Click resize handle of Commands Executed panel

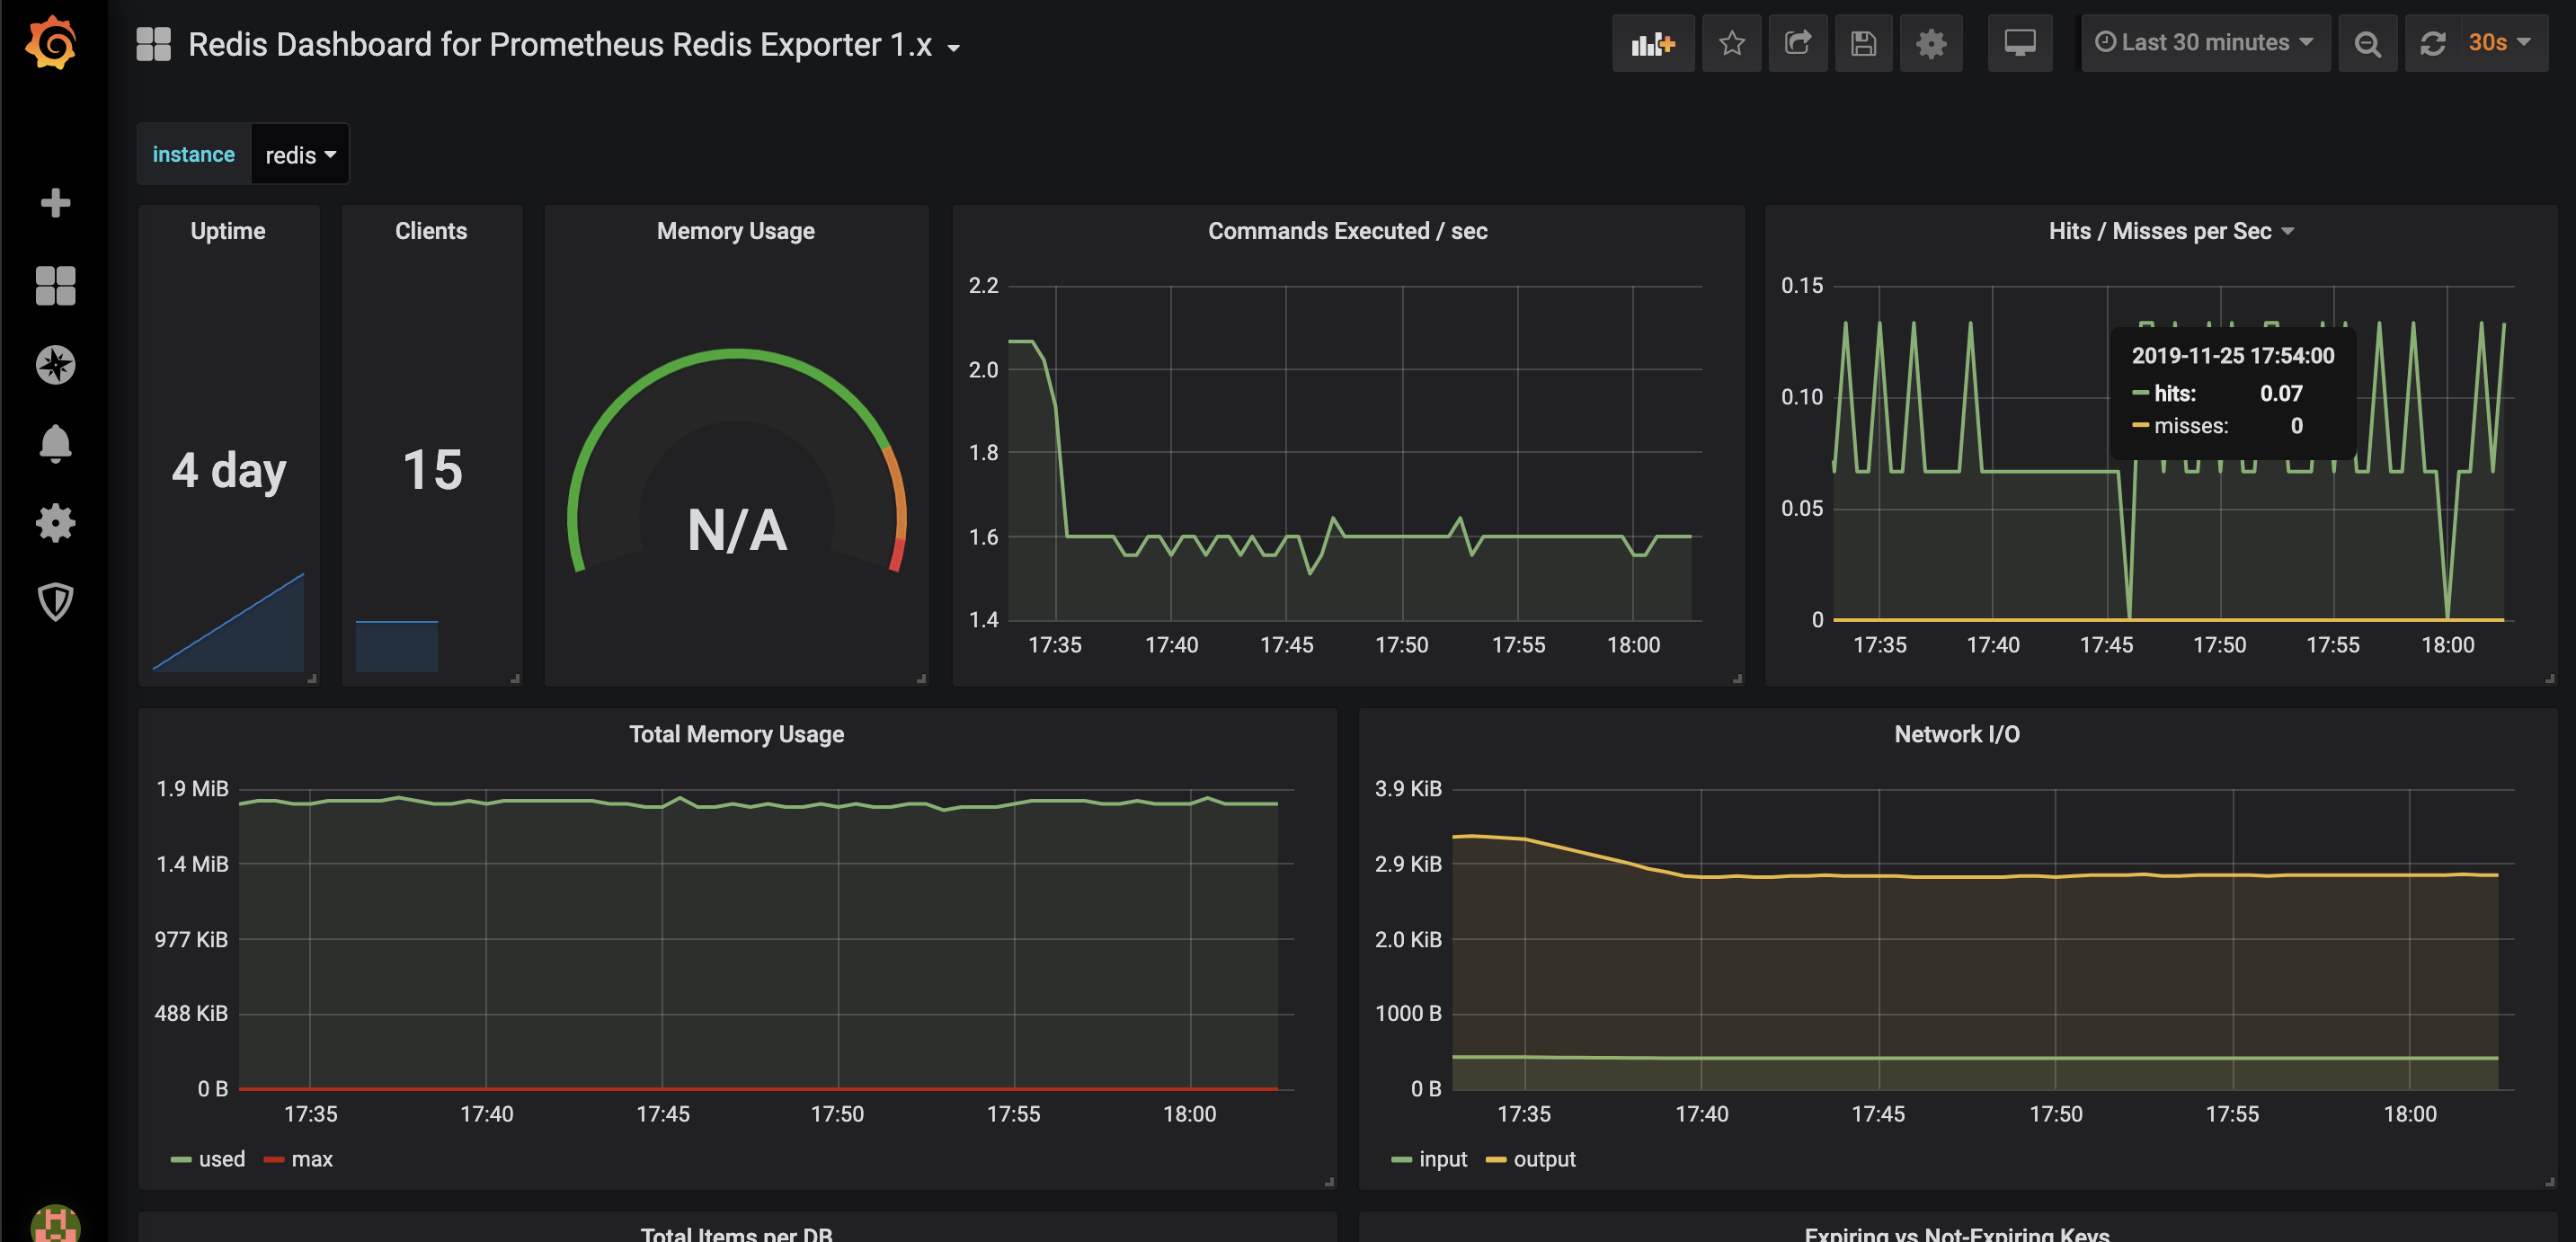1737,678
